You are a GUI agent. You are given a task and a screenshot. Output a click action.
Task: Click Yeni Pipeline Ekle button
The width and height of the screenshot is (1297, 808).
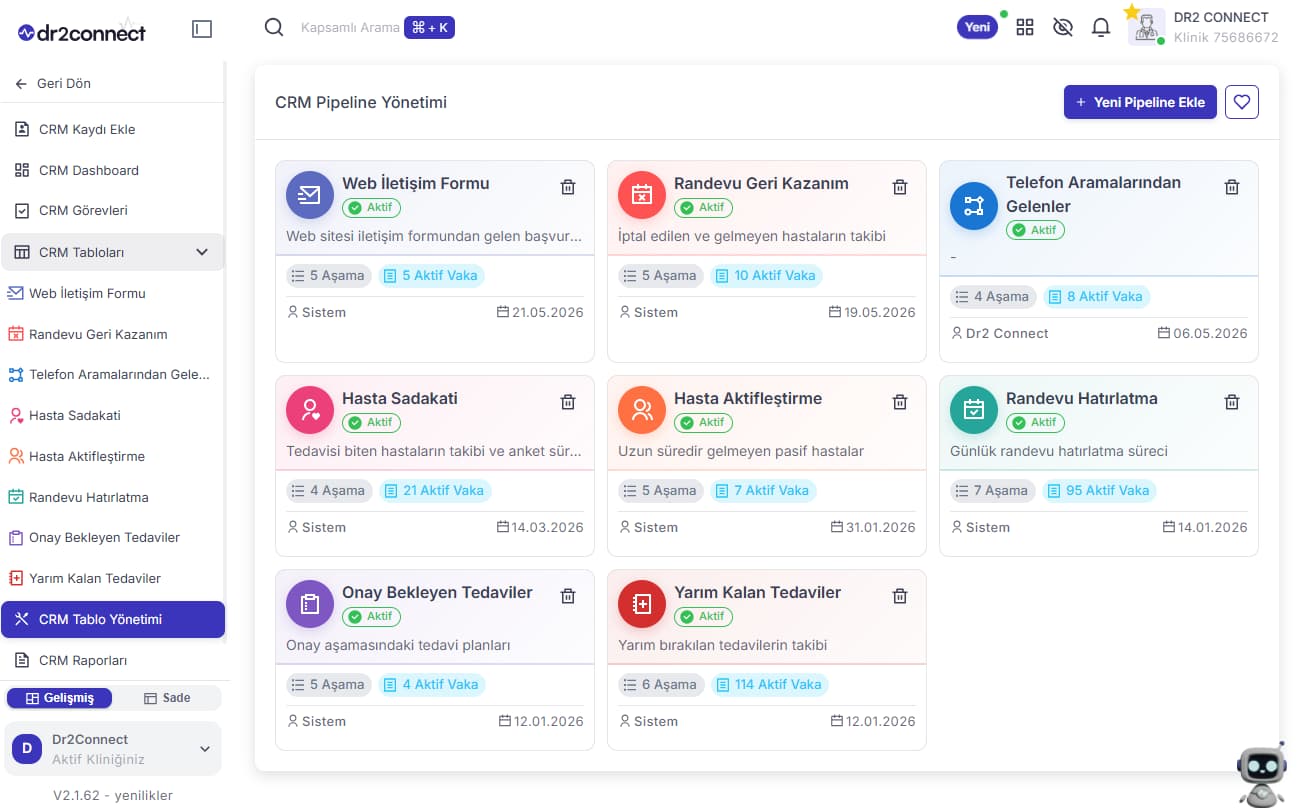[1140, 102]
